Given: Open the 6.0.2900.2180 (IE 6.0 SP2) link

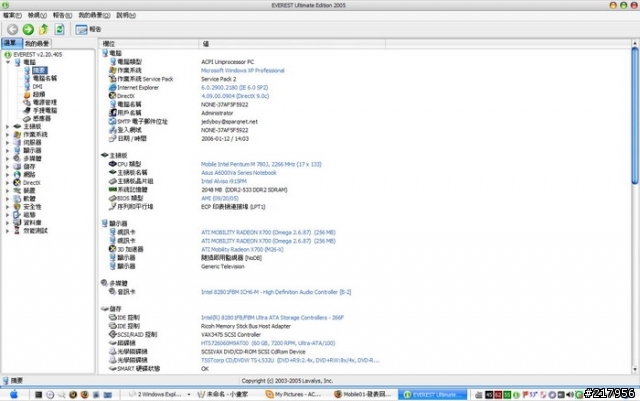Looking at the screenshot, I should coord(235,87).
